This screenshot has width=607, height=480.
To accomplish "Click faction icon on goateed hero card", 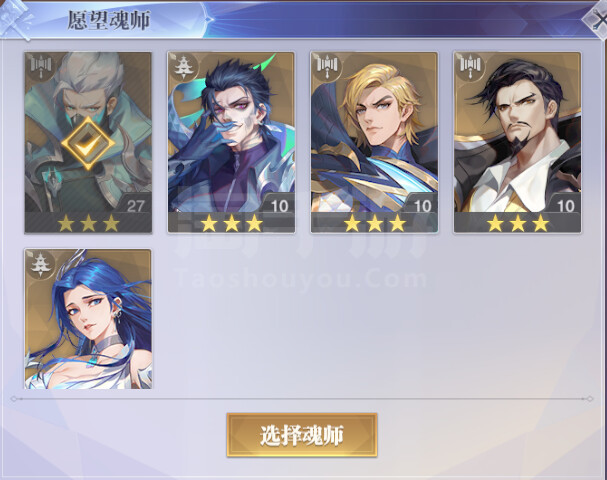I will (470, 66).
